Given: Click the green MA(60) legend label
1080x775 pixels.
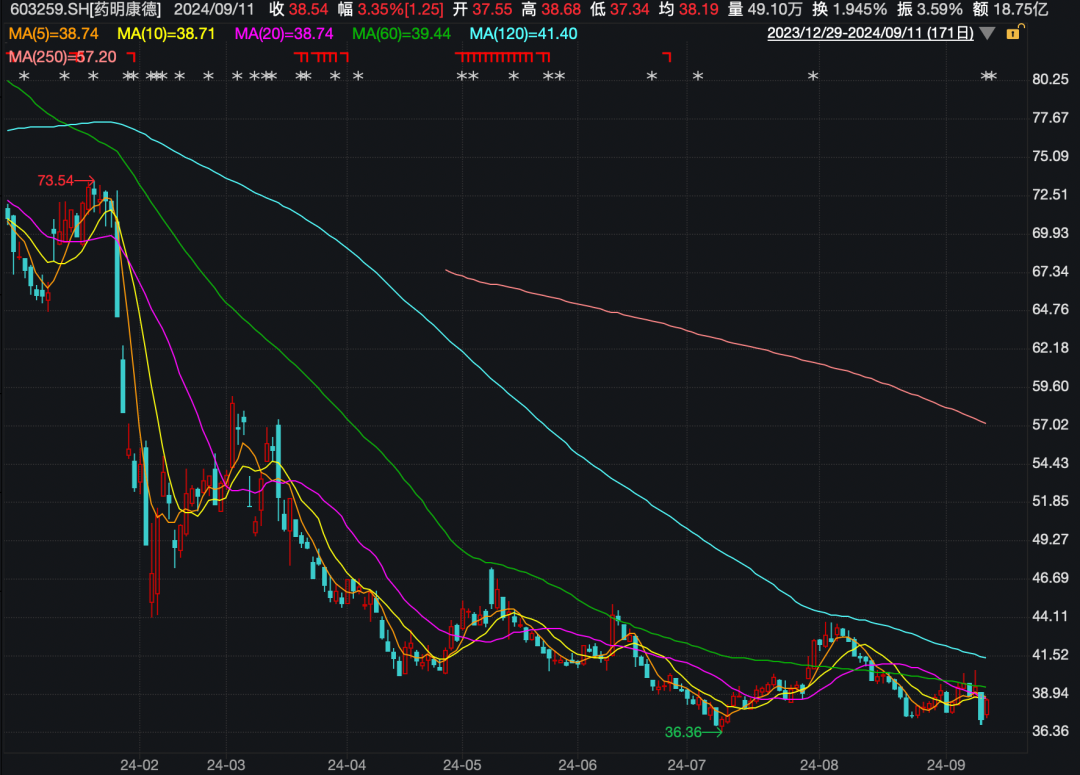Looking at the screenshot, I should [x=402, y=33].
